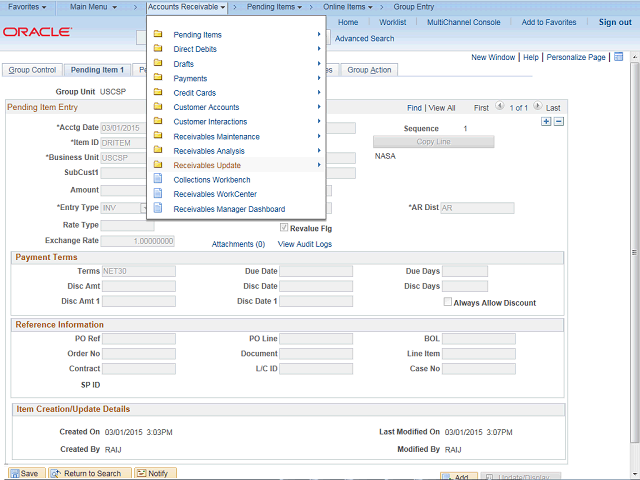Go to next row arrow icon
This screenshot has height=480, width=640.
point(539,107)
